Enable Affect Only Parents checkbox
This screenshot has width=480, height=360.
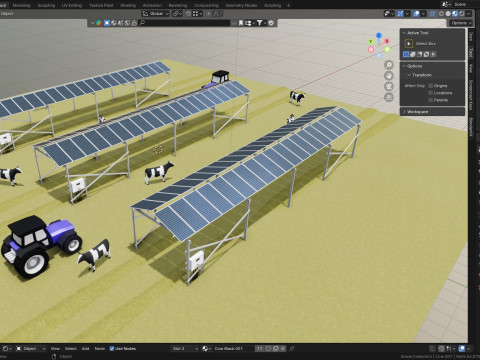[431, 100]
